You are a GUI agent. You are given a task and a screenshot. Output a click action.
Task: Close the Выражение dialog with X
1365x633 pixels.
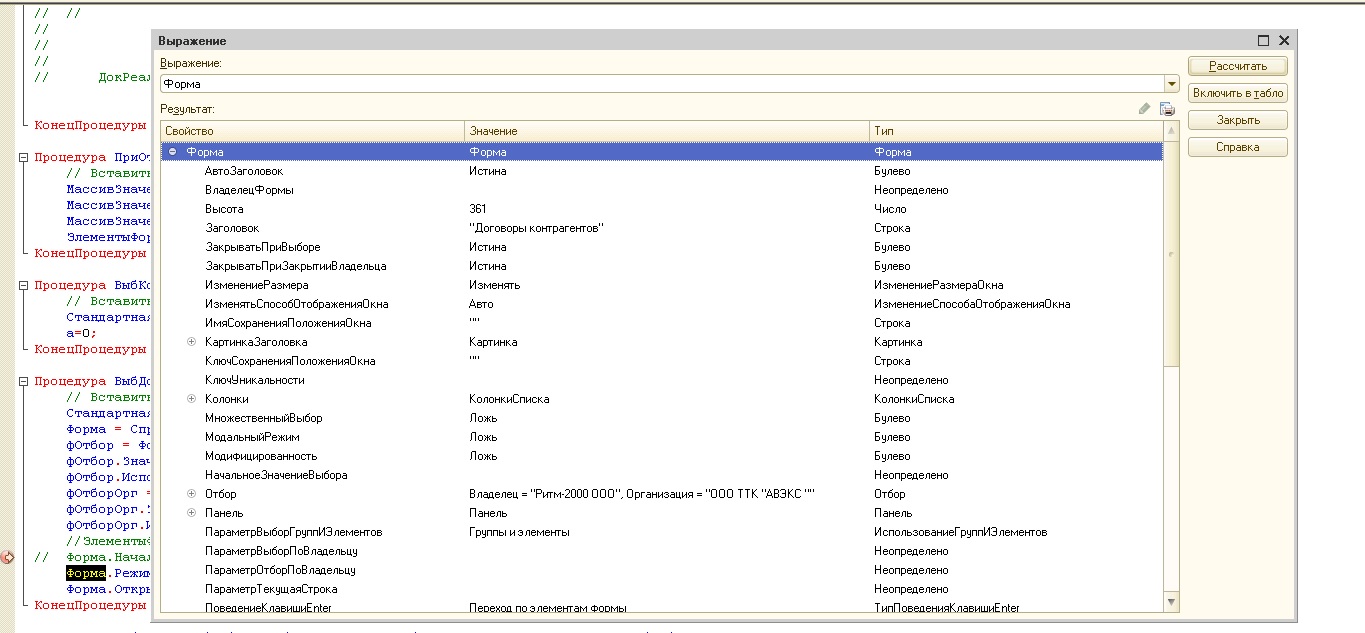click(x=1284, y=41)
